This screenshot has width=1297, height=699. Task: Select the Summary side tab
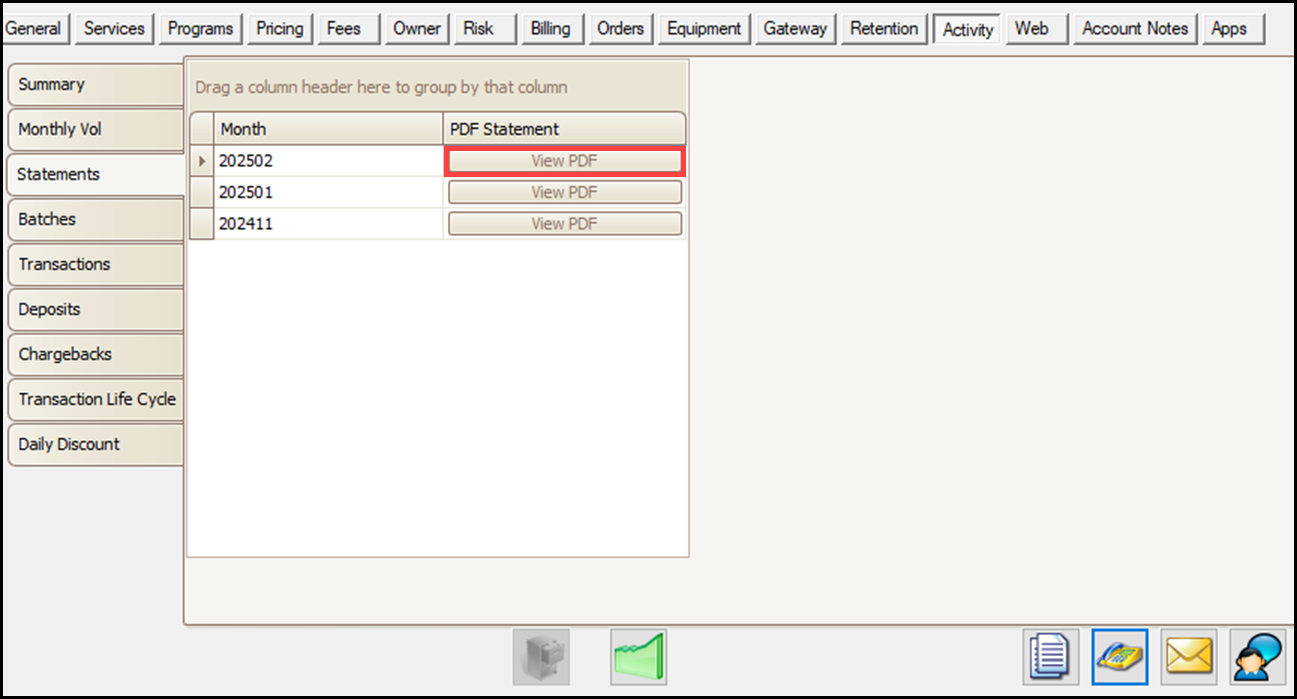pyautogui.click(x=95, y=85)
